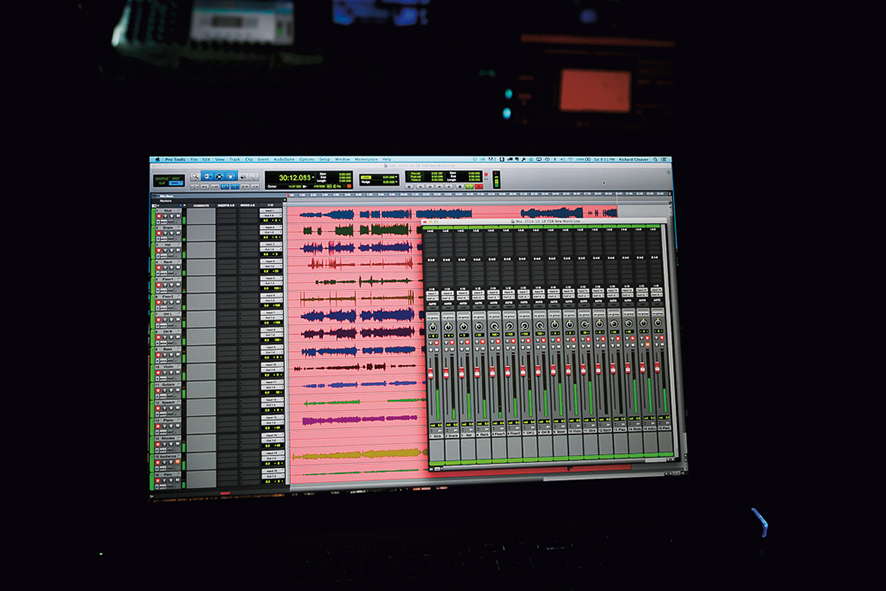Open output selector for Perc track
Image resolution: width=886 pixels, height=591 pixels.
pos(273,476)
